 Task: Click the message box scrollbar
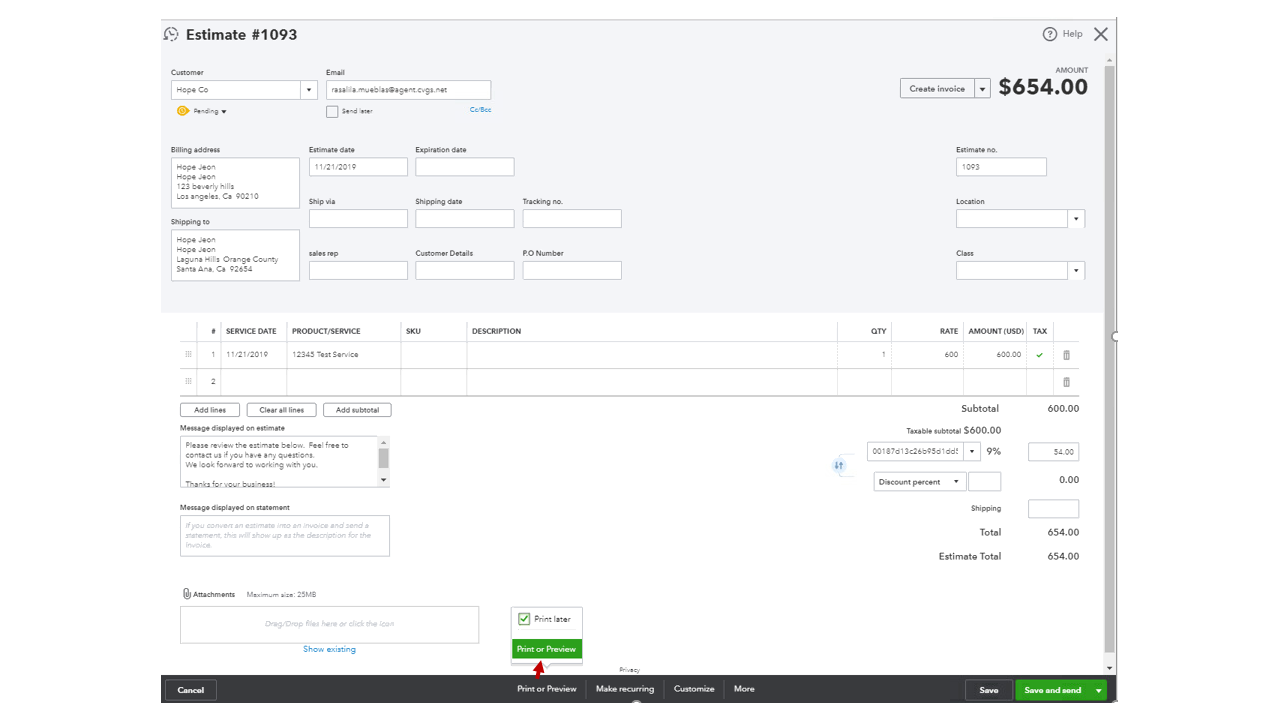pyautogui.click(x=383, y=460)
